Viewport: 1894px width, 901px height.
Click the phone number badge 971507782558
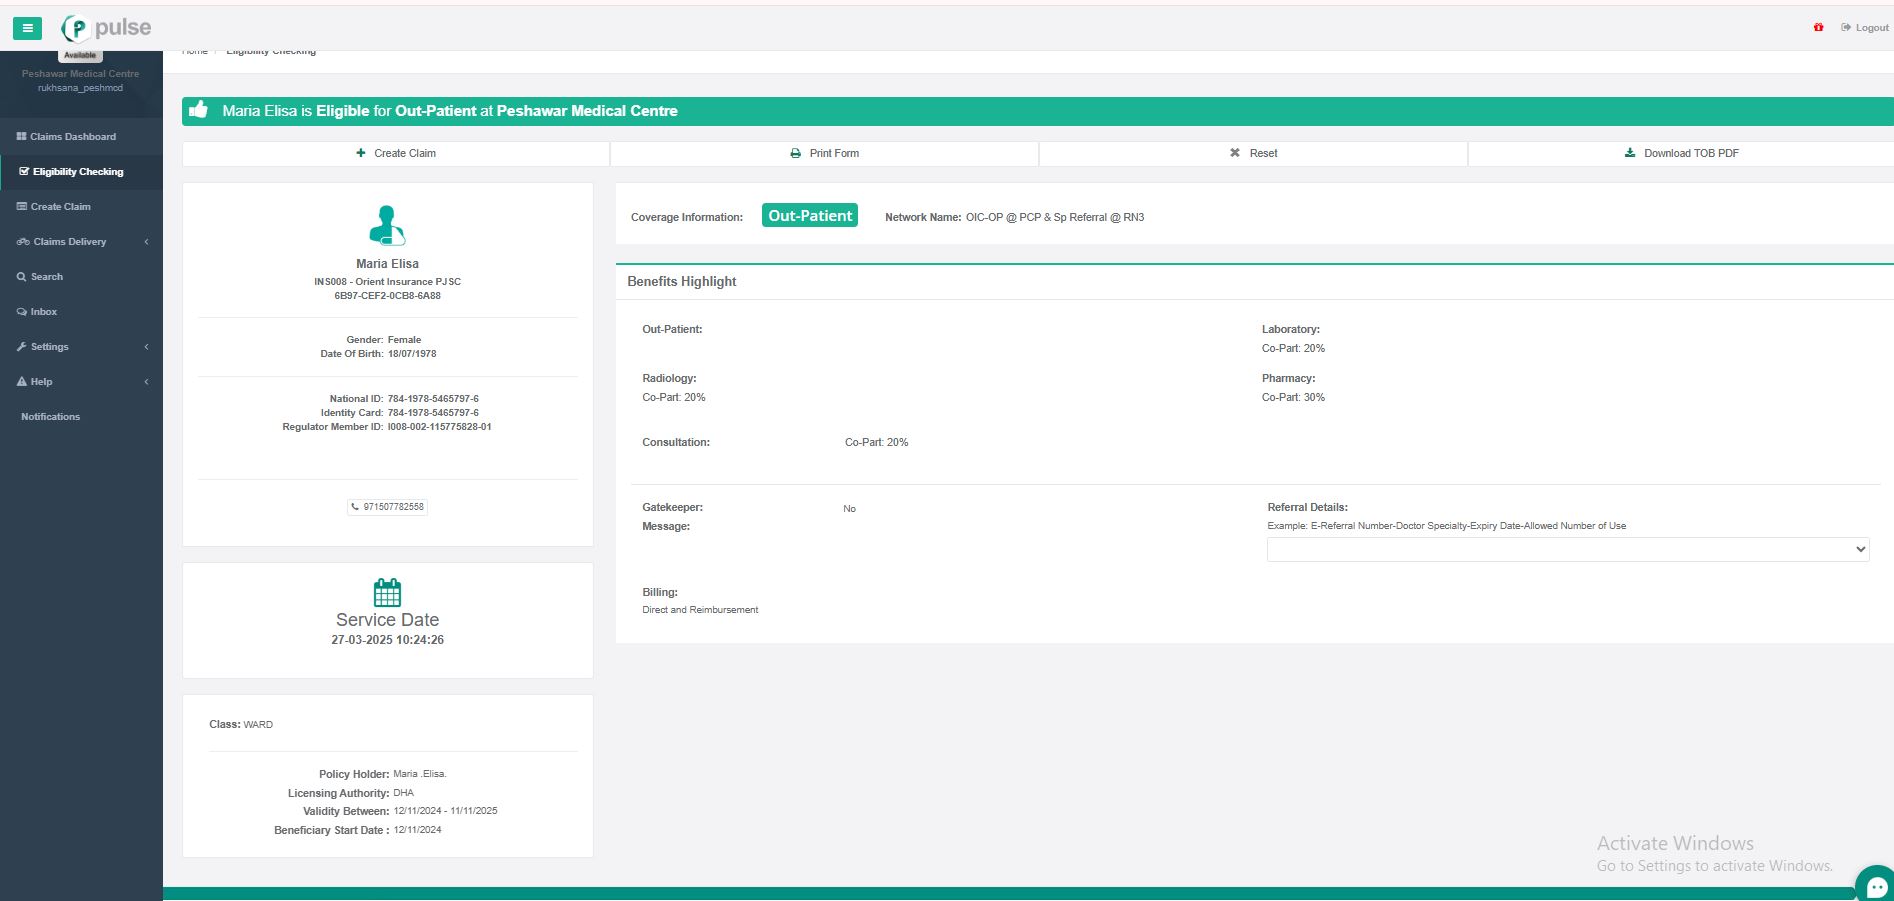pyautogui.click(x=388, y=507)
